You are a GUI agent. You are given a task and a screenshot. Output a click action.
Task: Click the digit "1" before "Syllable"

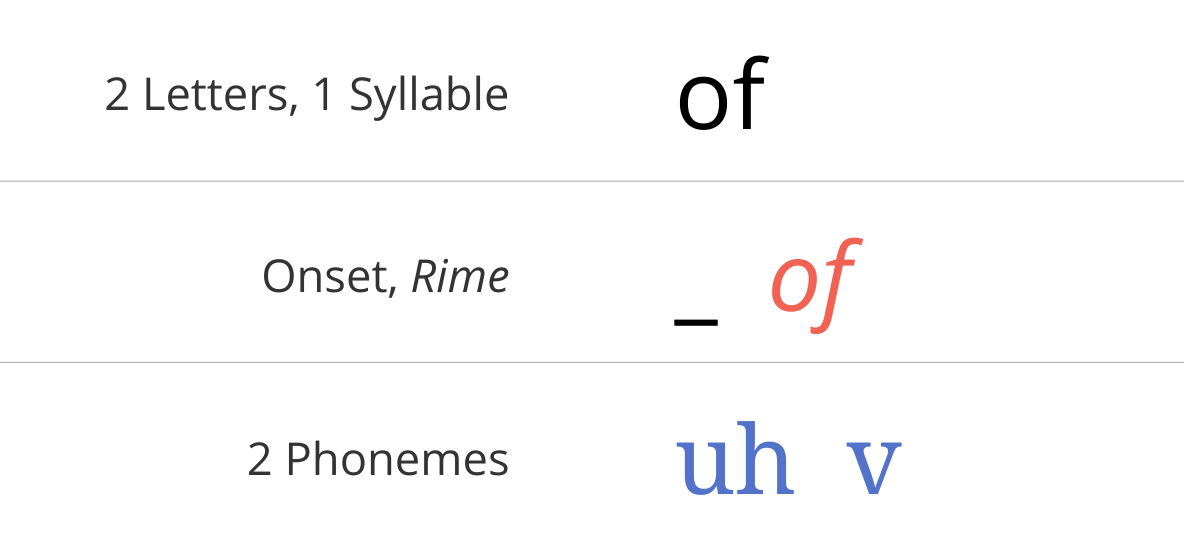point(323,96)
